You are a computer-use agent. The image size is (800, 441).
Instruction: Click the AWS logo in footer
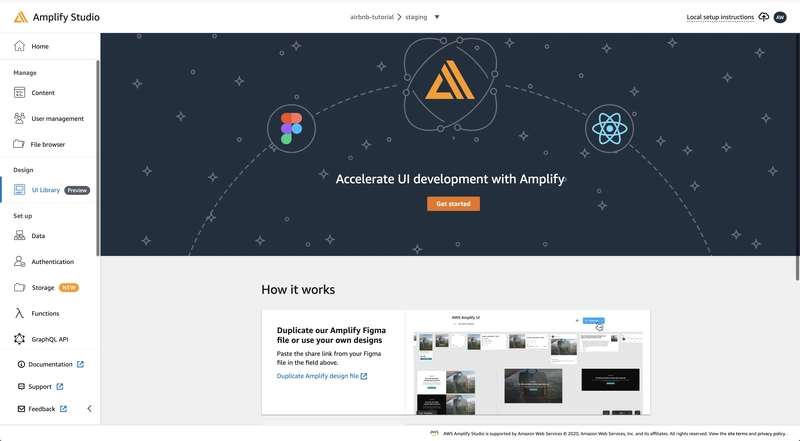tap(434, 433)
